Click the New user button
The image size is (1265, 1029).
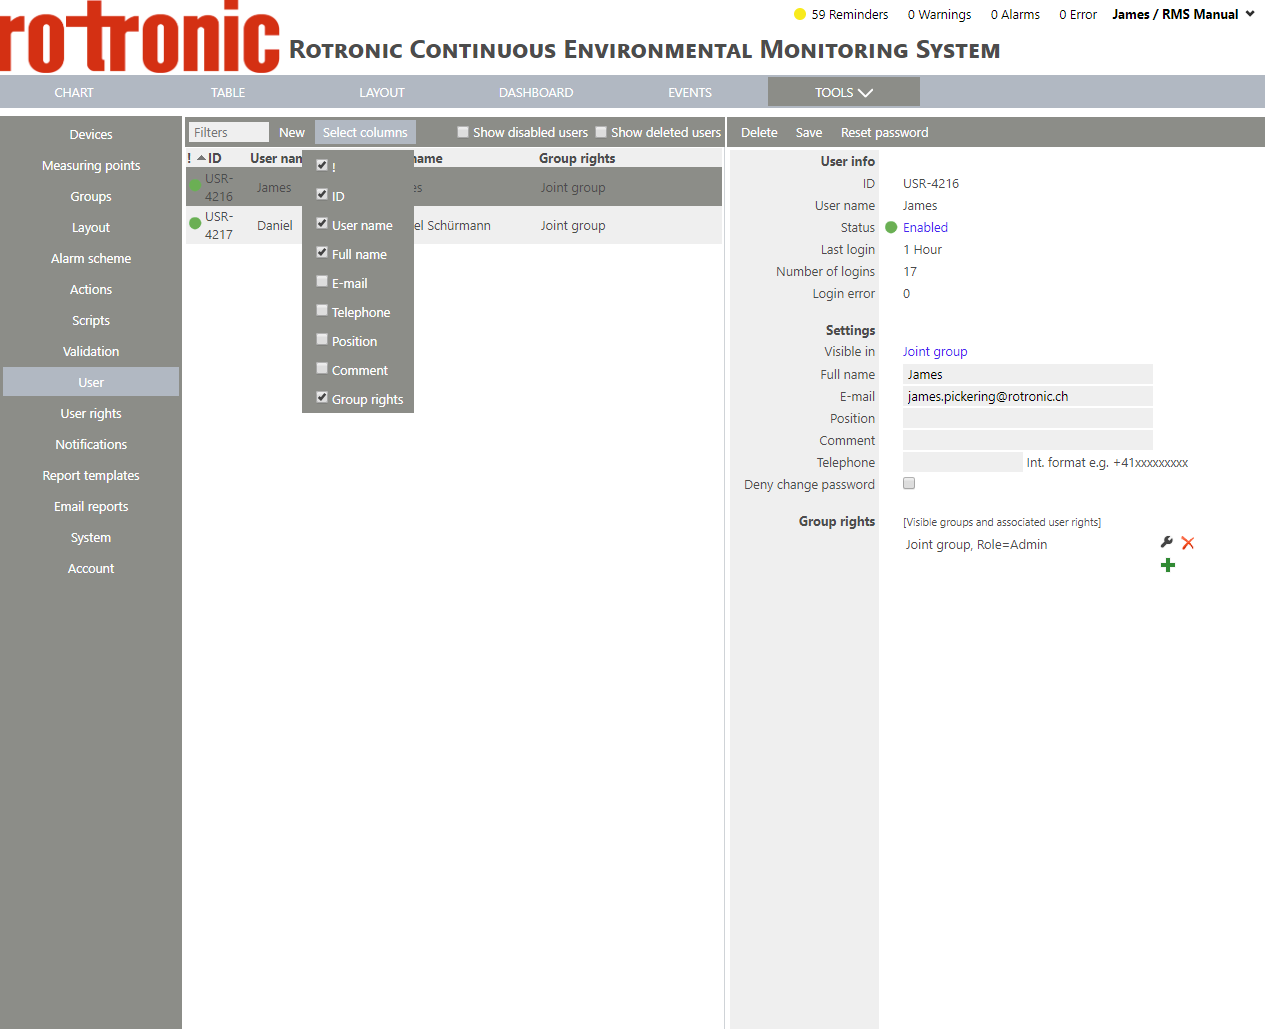pyautogui.click(x=292, y=132)
